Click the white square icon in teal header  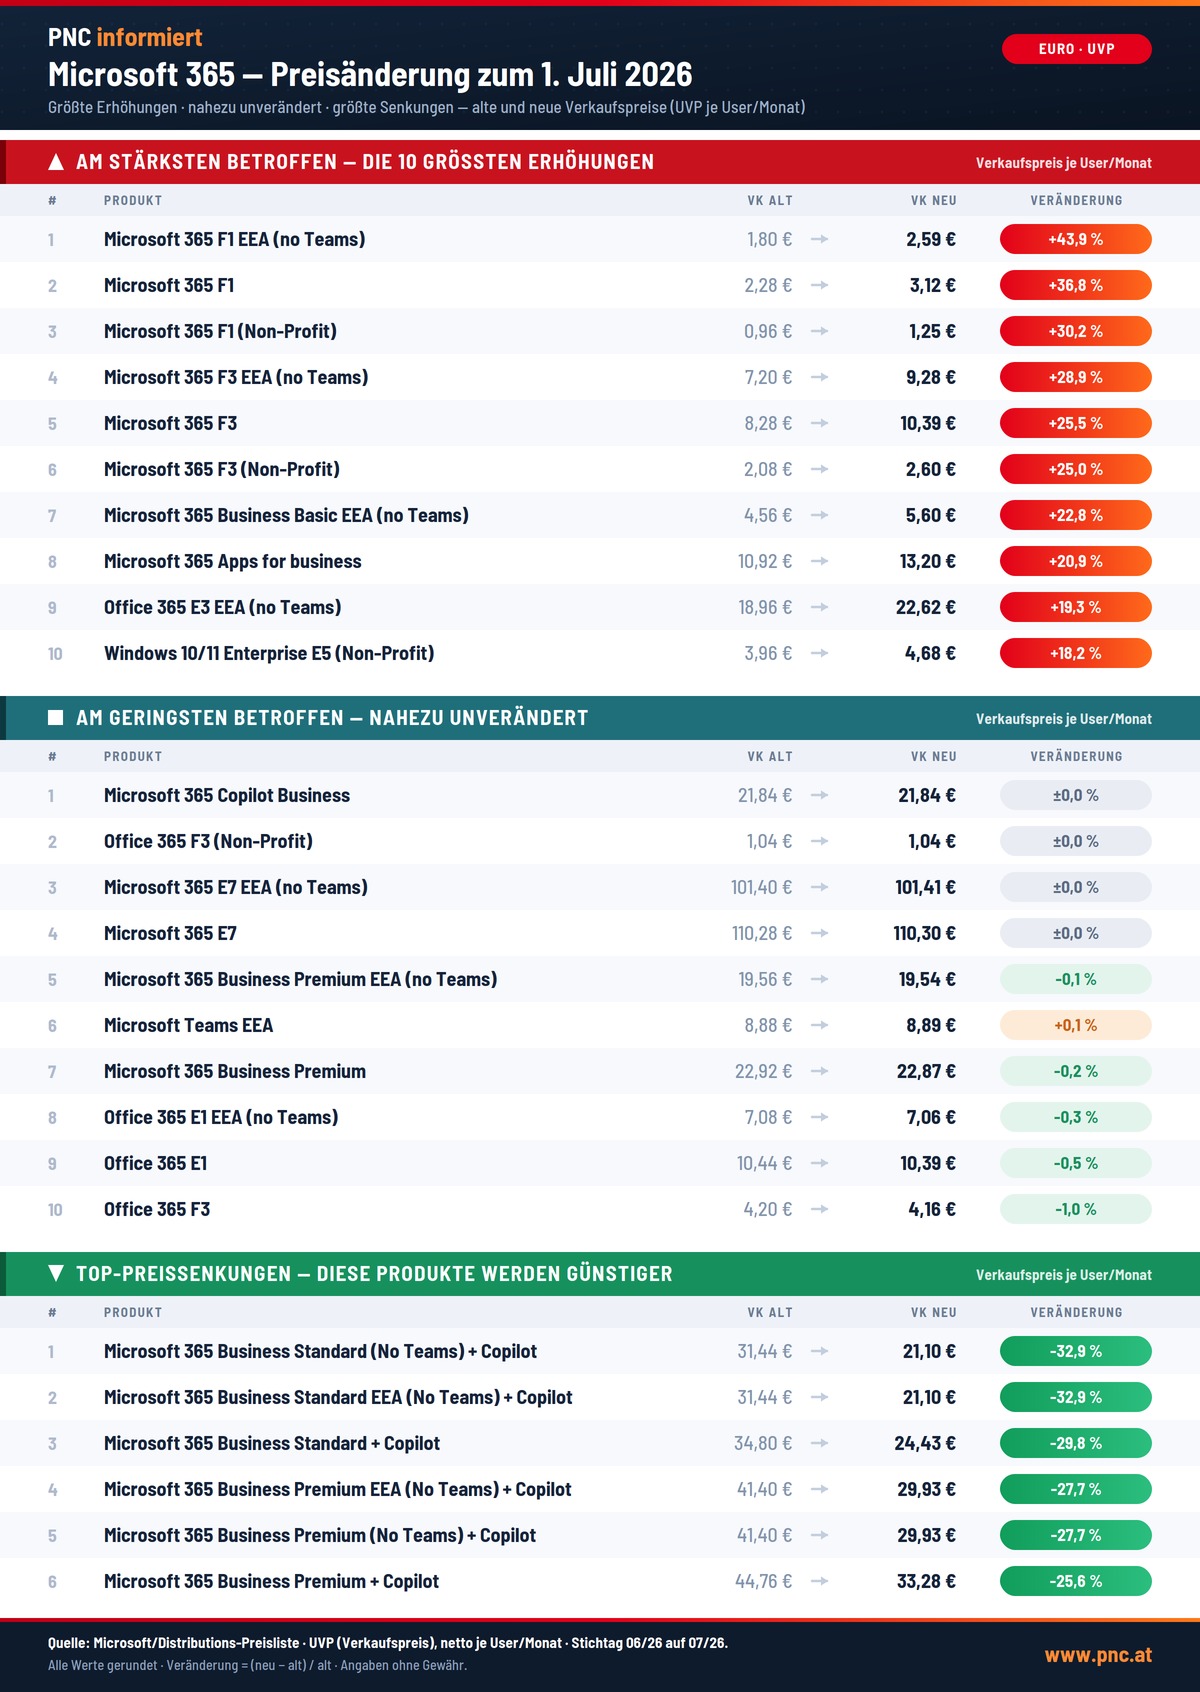[x=56, y=718]
